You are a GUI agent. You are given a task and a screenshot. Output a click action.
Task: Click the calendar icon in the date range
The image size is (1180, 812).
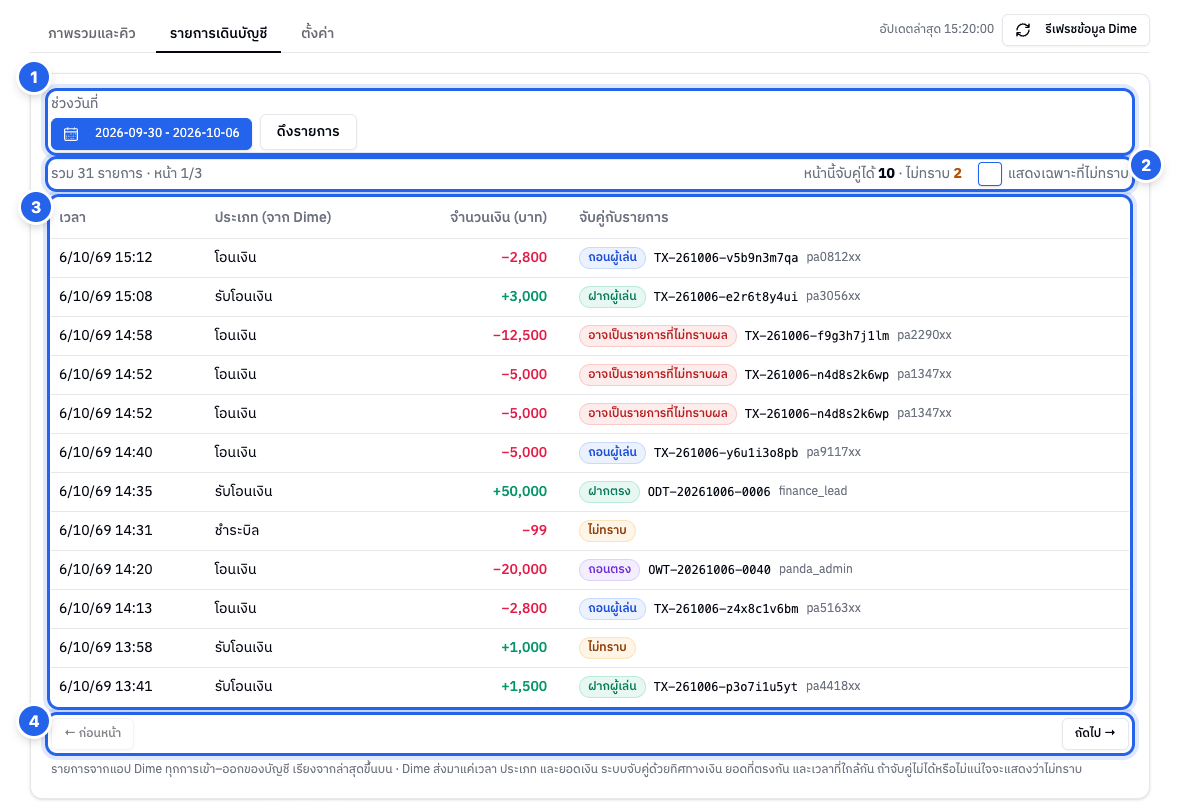[71, 134]
